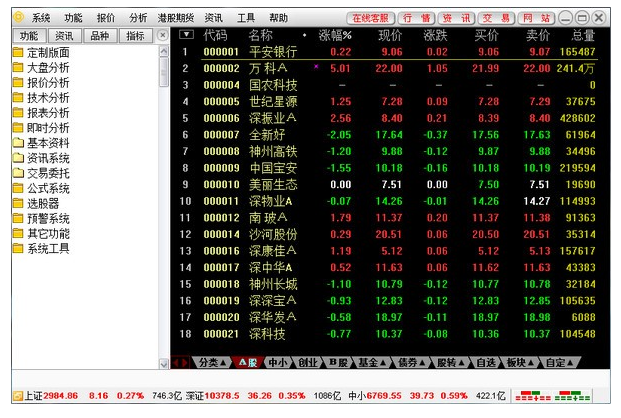
Task: Open the 即时分析 folder icon
Action: [x=18, y=128]
